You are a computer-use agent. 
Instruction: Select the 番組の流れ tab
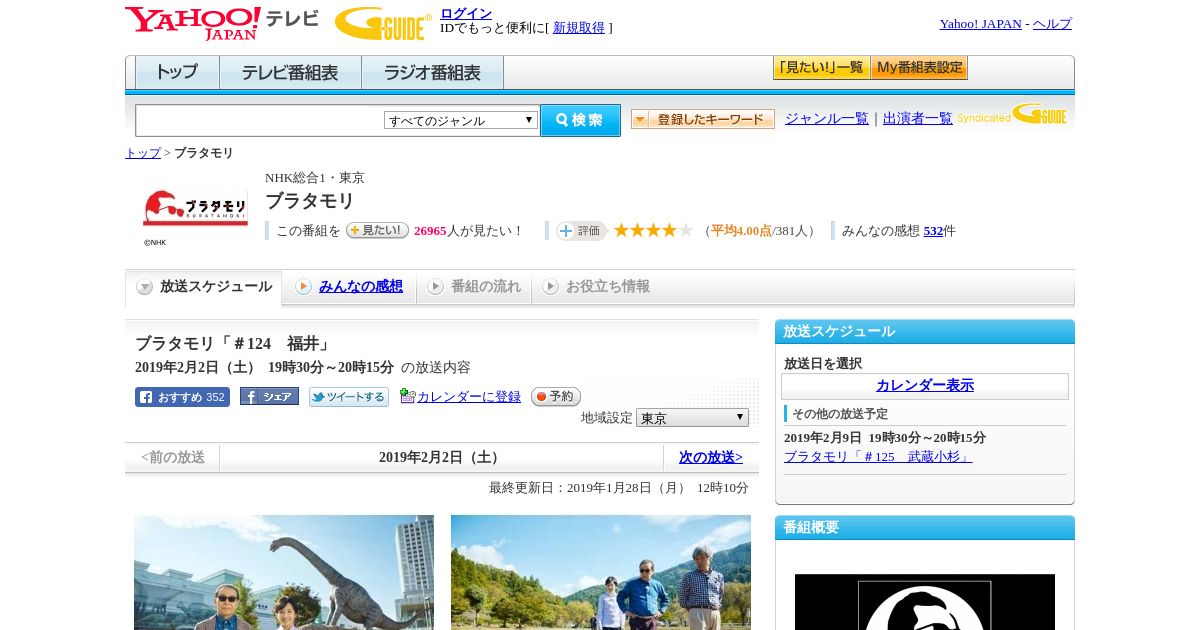tap(474, 287)
